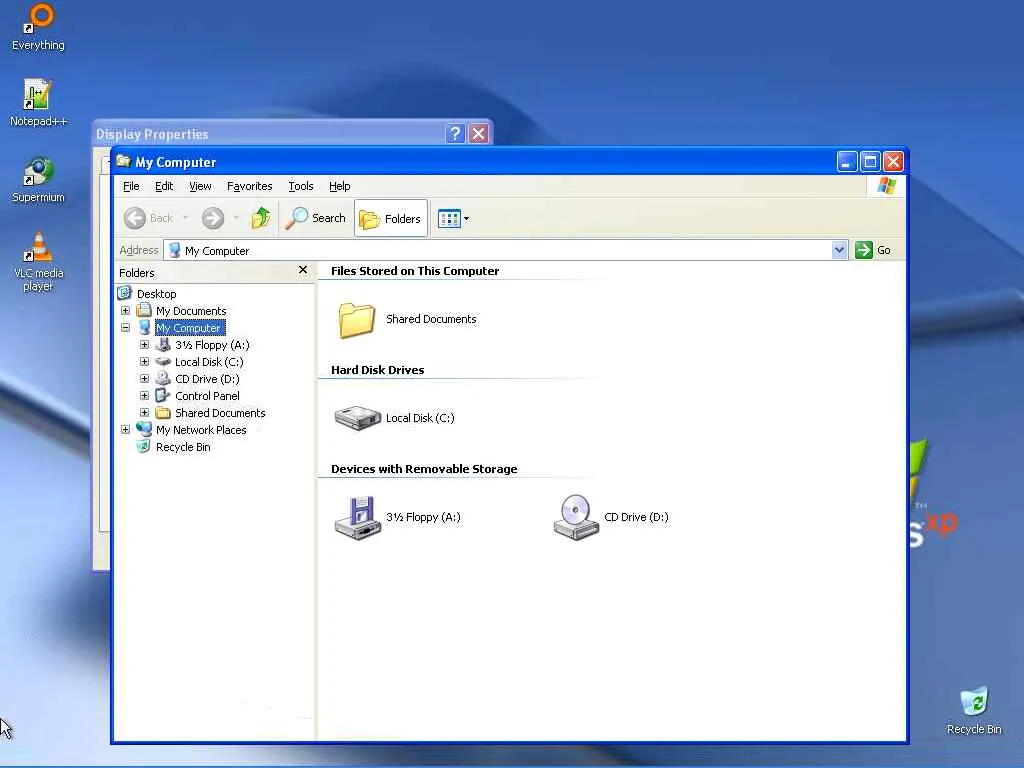This screenshot has height=768, width=1024.
Task: Select the VLC media player desktop icon
Action: pos(38,262)
